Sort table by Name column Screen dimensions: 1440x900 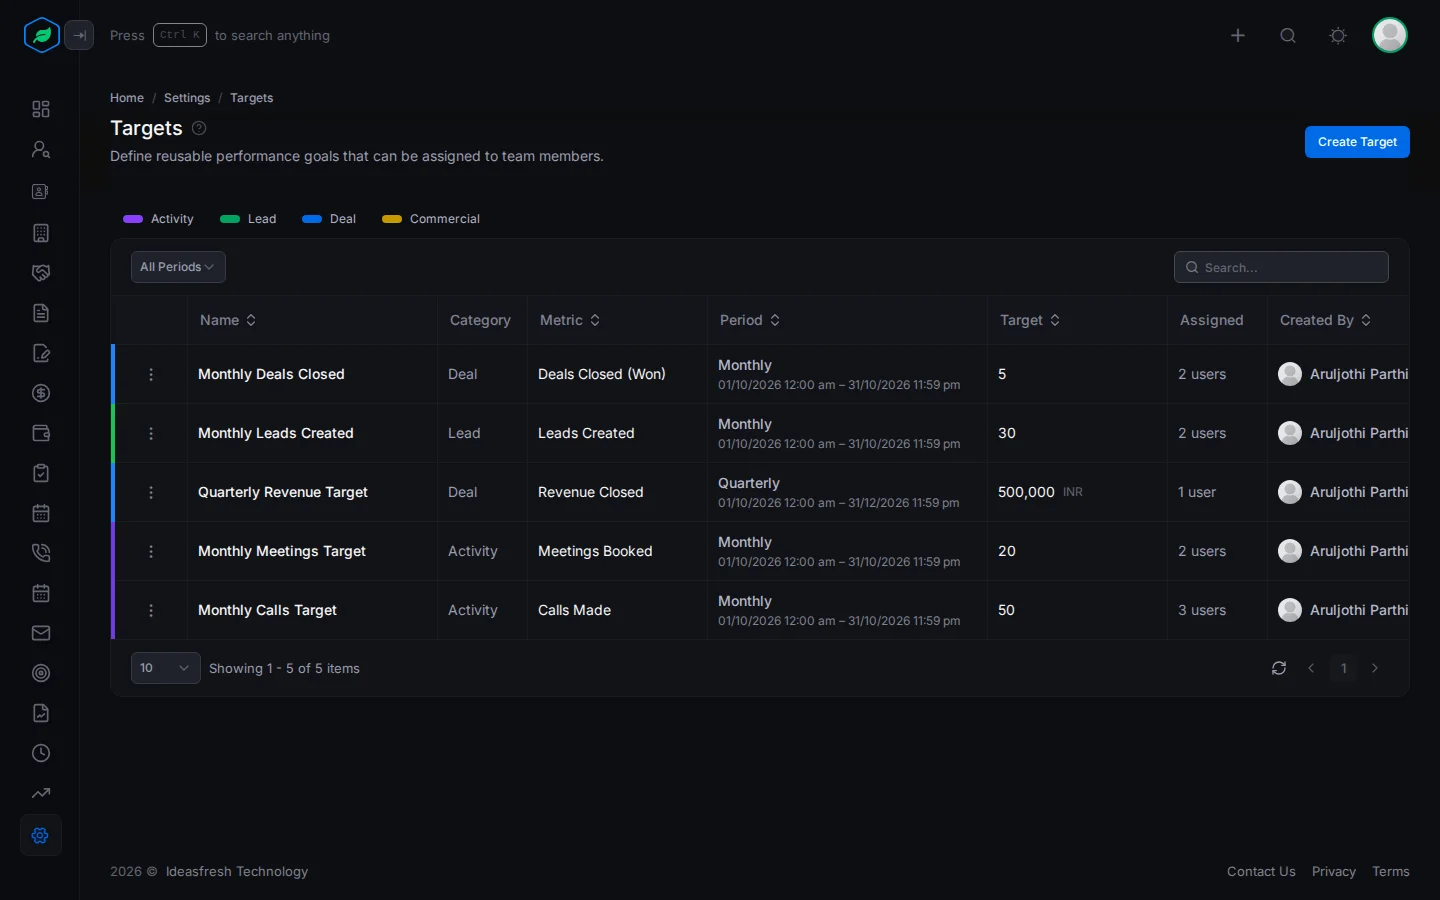228,320
